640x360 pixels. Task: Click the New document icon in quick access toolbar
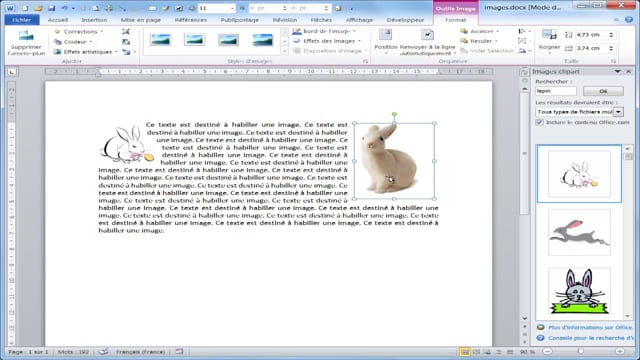coord(25,8)
